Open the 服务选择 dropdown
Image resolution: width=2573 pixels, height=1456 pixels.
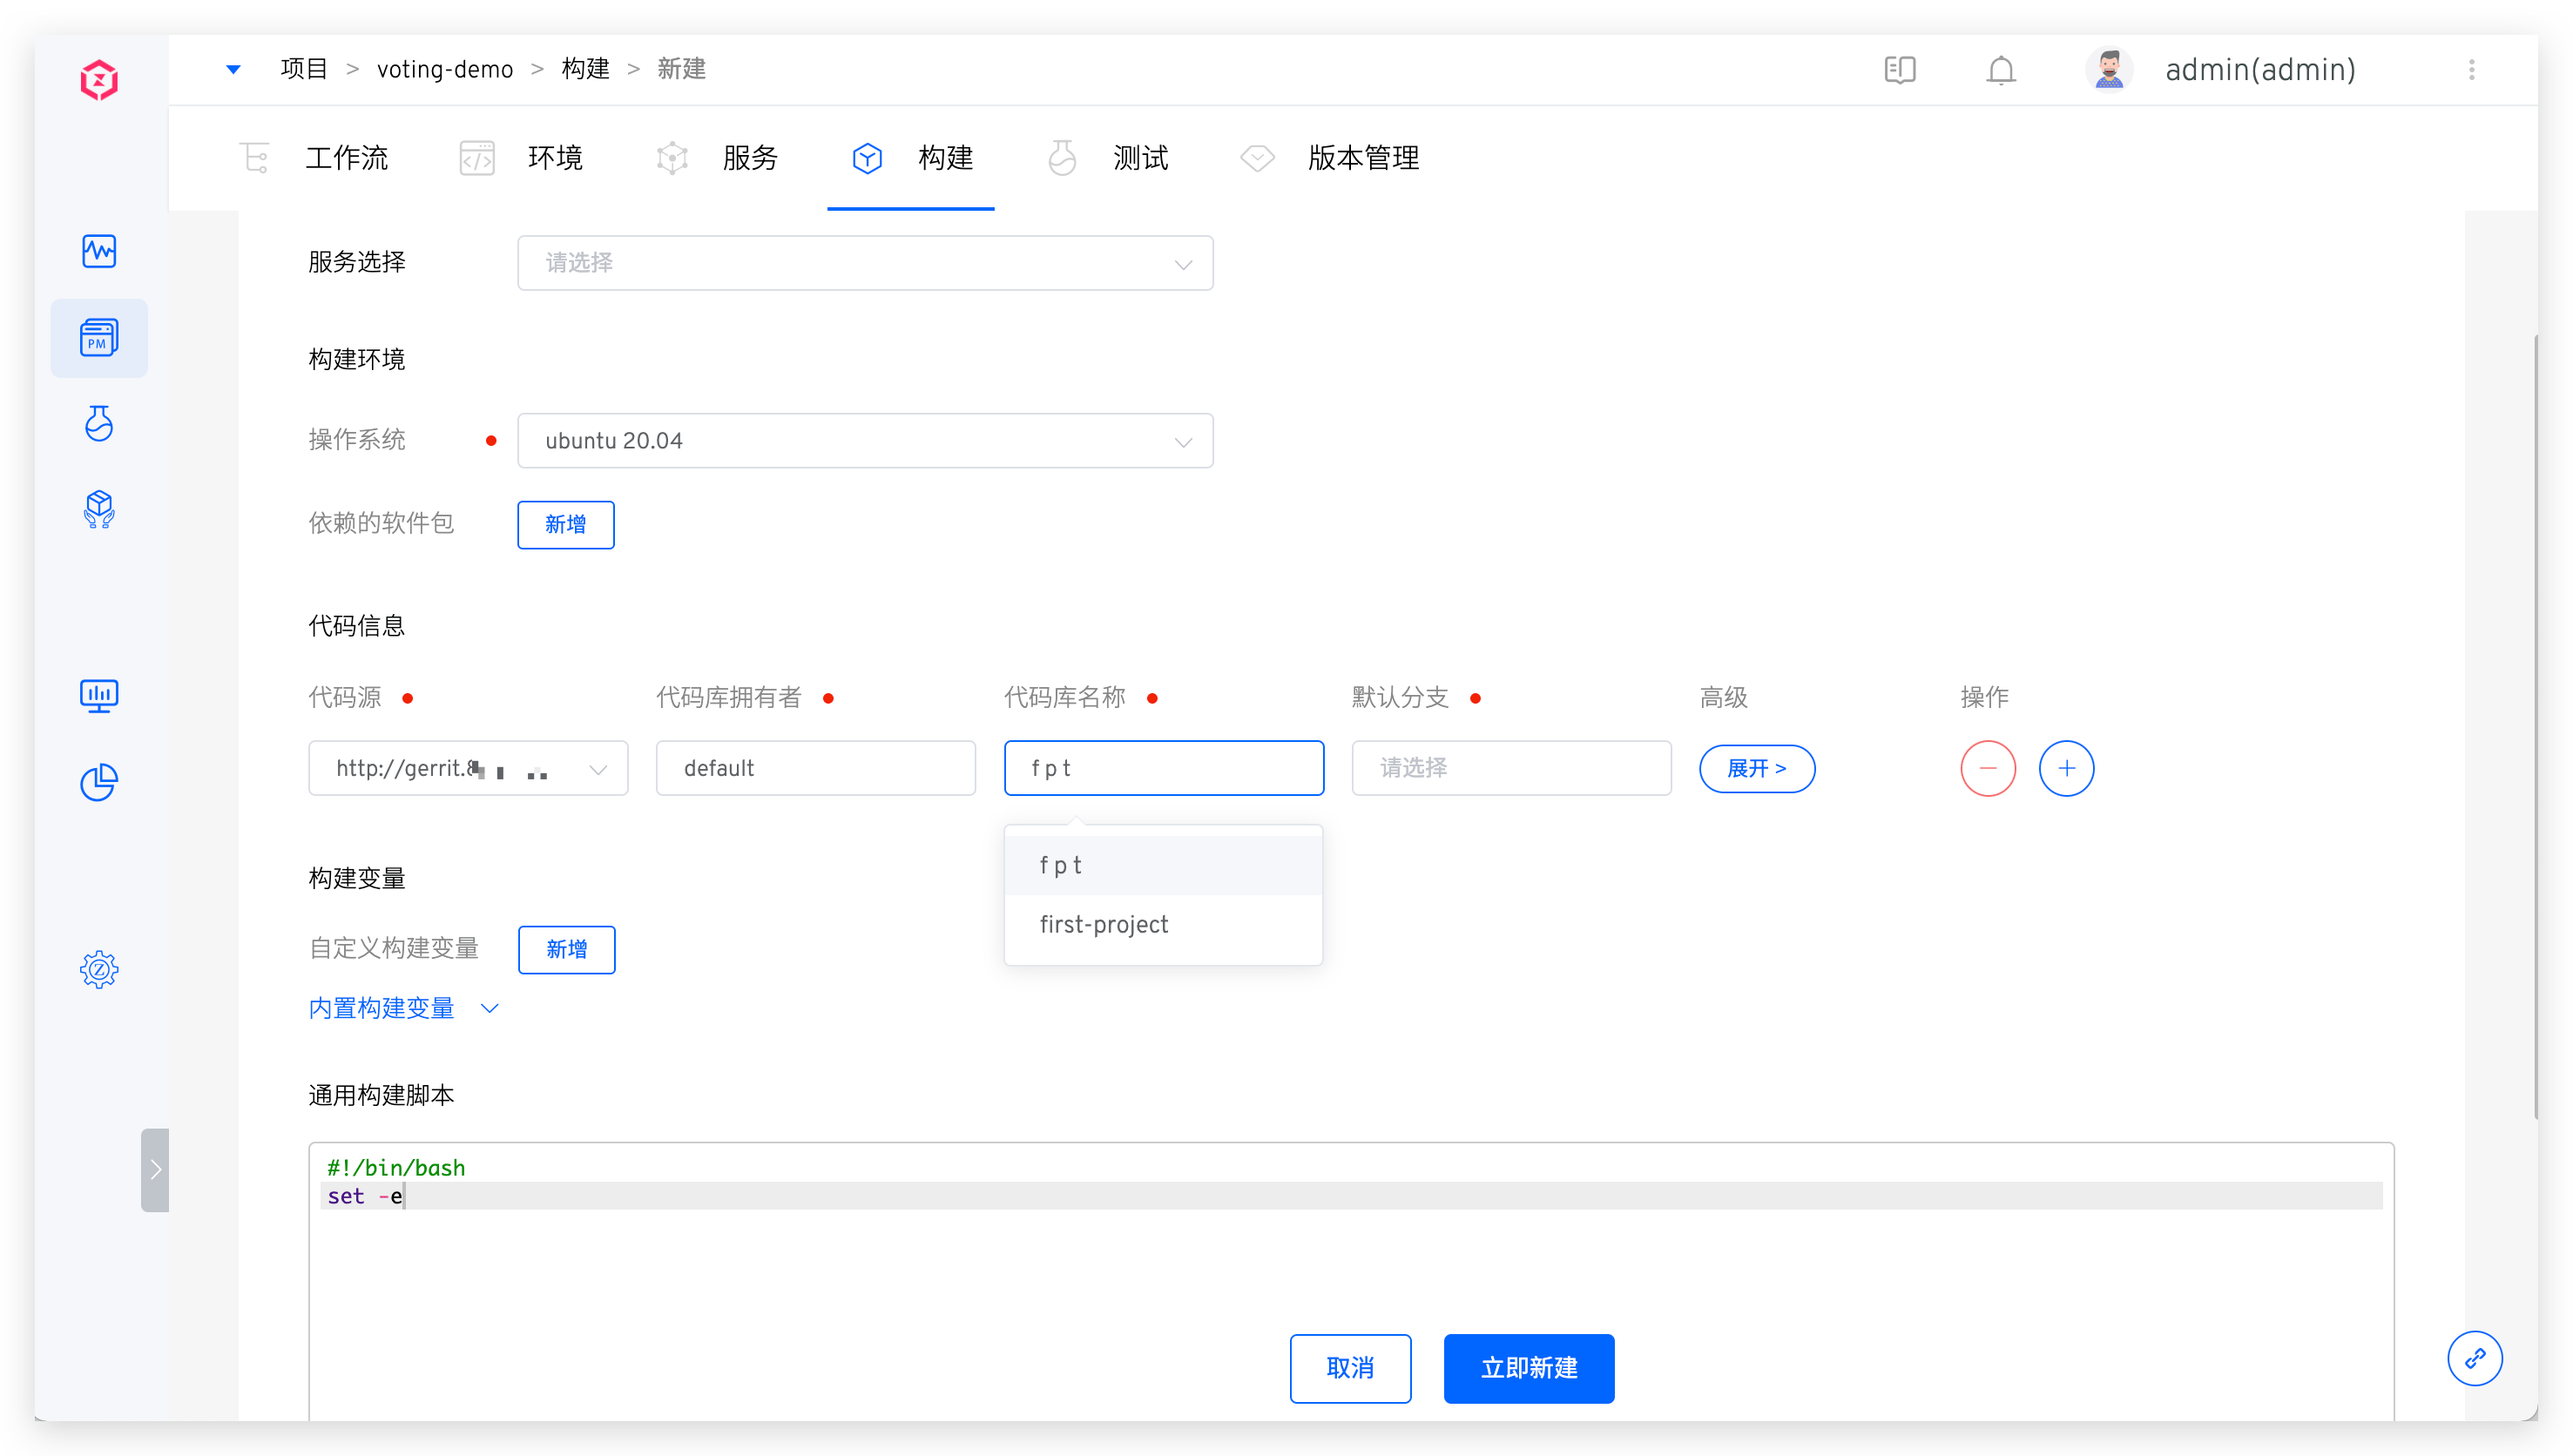[x=865, y=263]
